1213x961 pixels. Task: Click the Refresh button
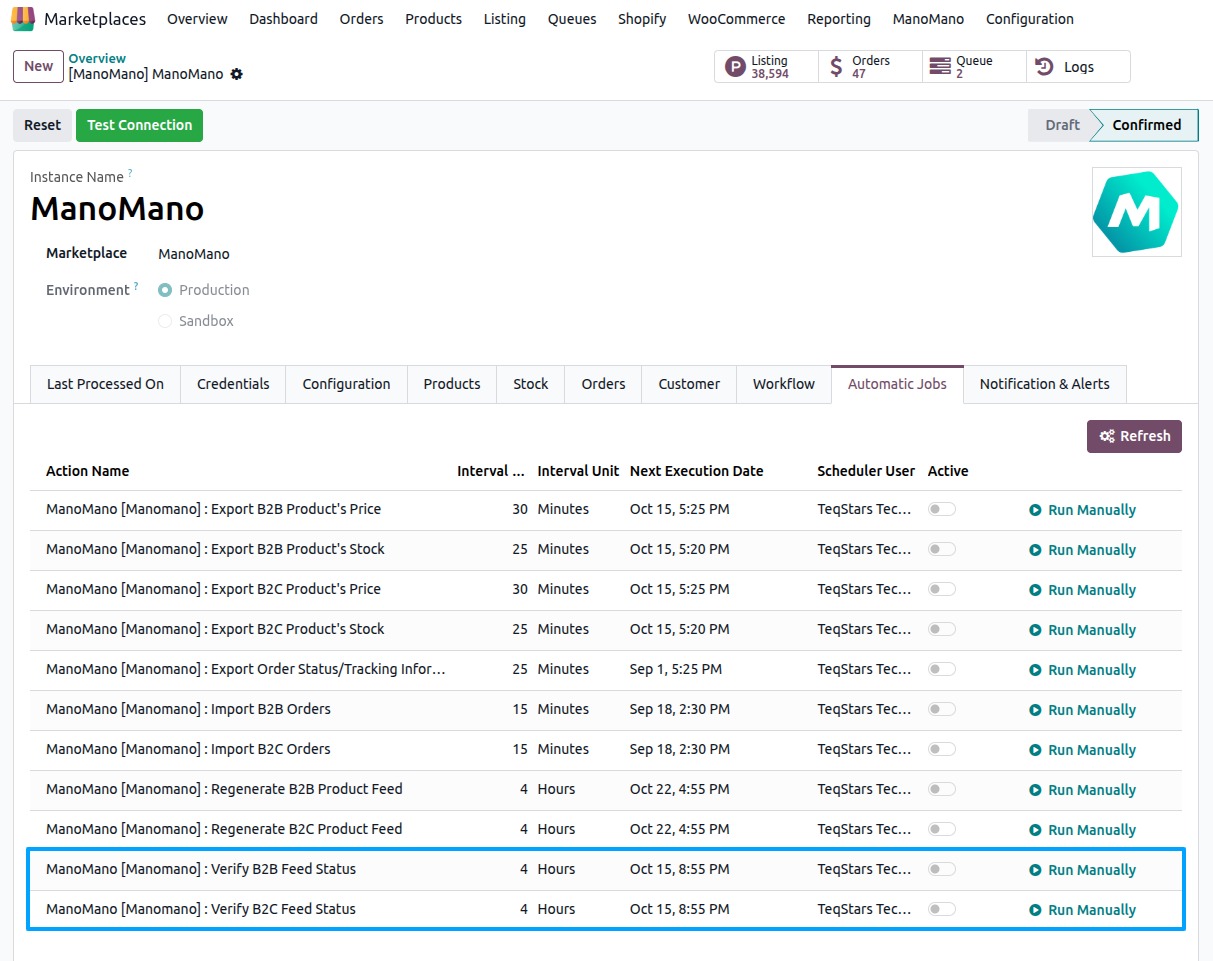click(x=1134, y=436)
